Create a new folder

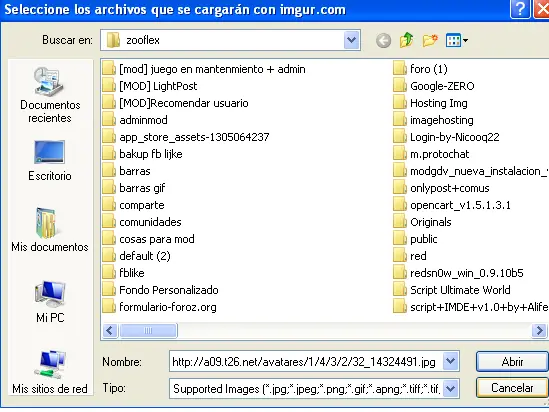click(430, 40)
